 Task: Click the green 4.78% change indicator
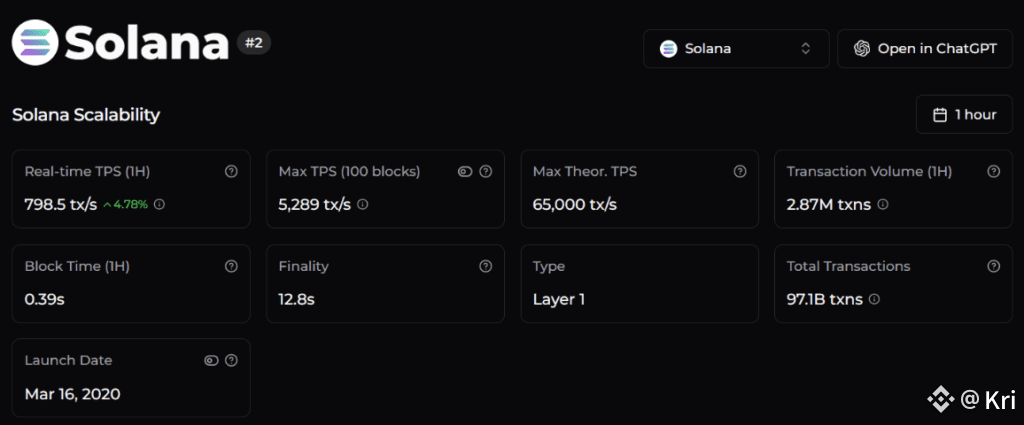tap(126, 204)
